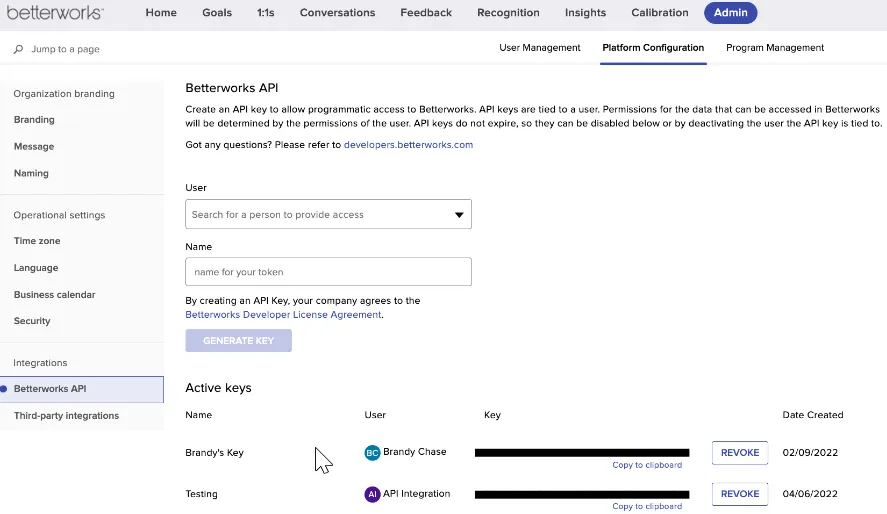The width and height of the screenshot is (887, 514).
Task: Open Security settings in sidebar
Action: click(x=32, y=321)
